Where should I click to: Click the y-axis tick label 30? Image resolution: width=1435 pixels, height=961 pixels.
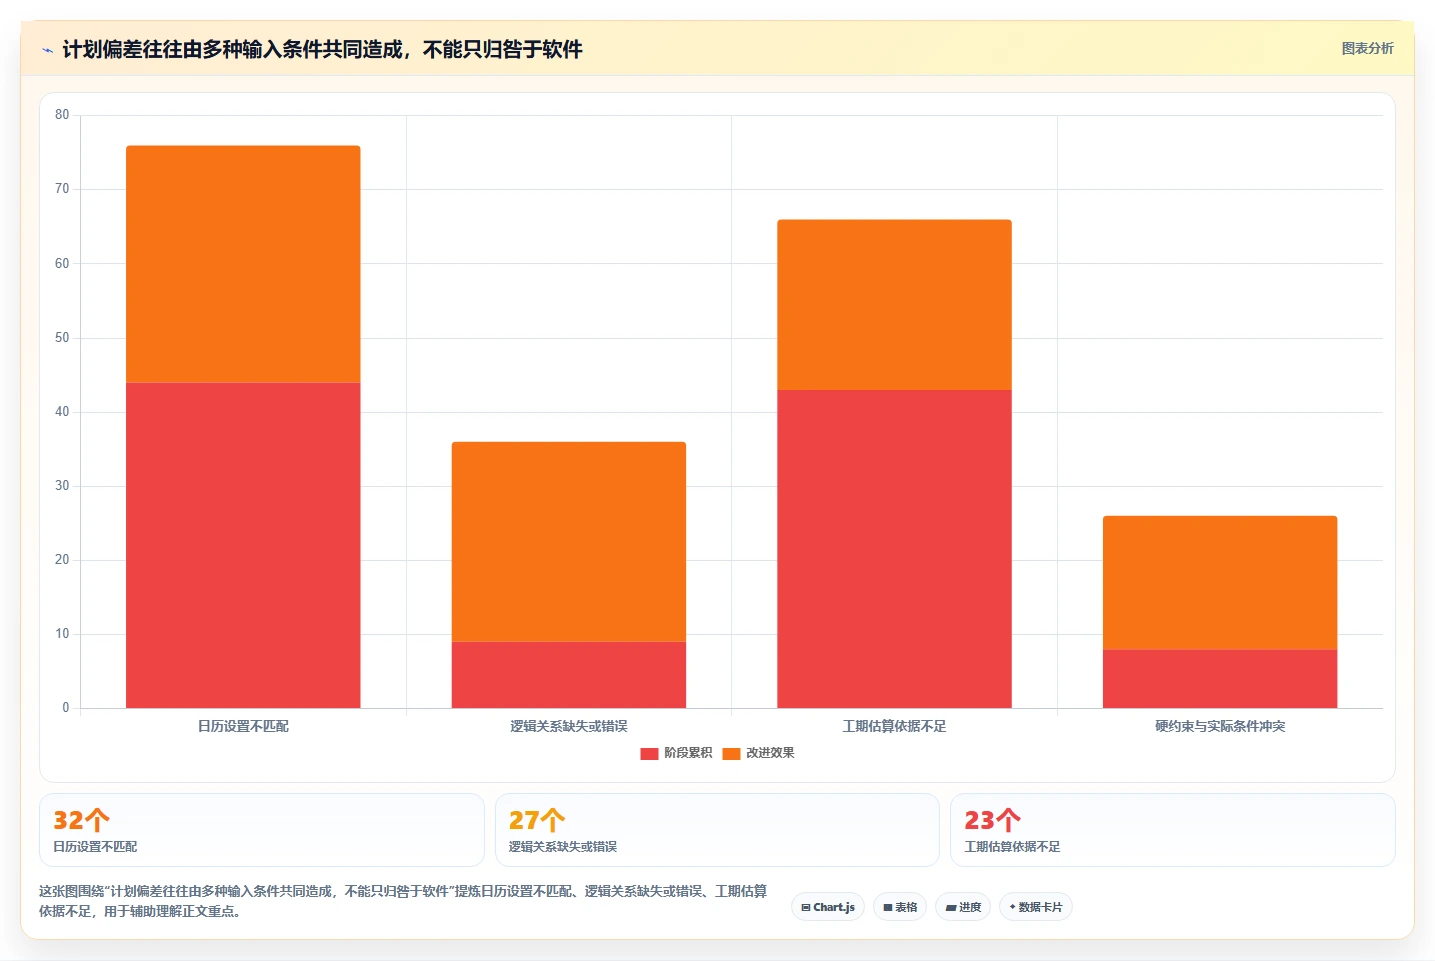(62, 486)
